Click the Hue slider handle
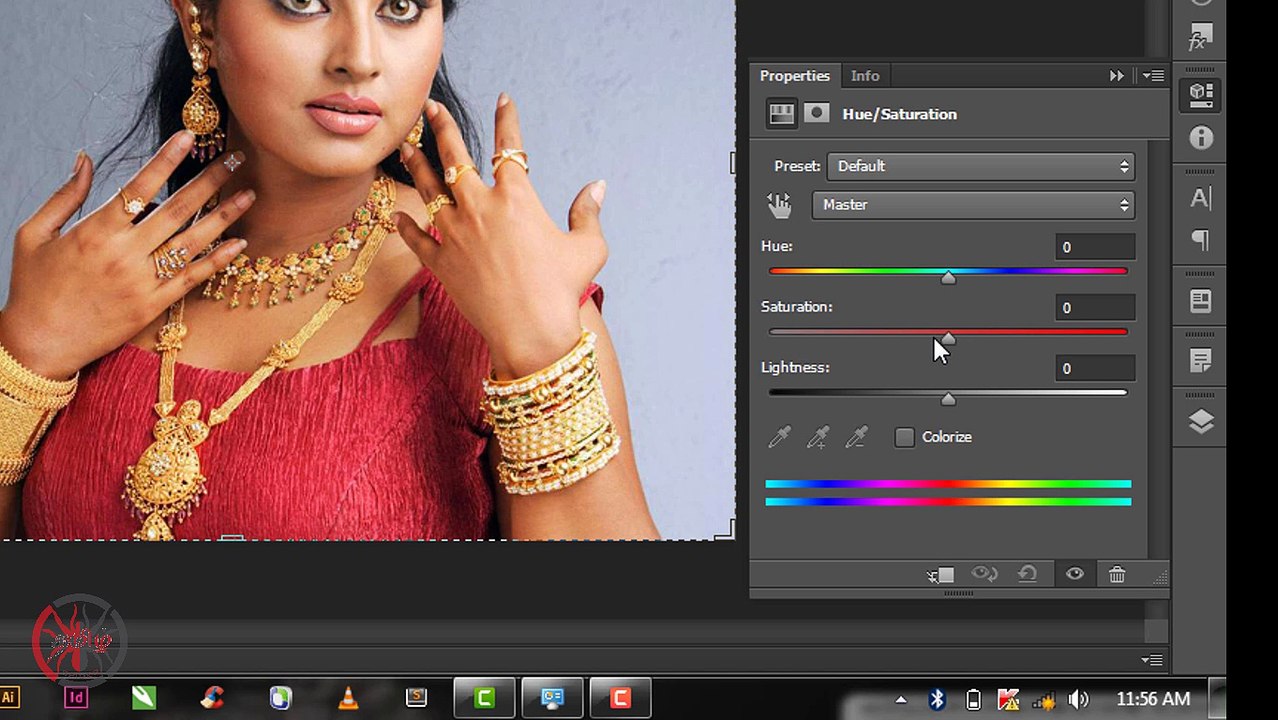The image size is (1278, 720). [x=948, y=278]
